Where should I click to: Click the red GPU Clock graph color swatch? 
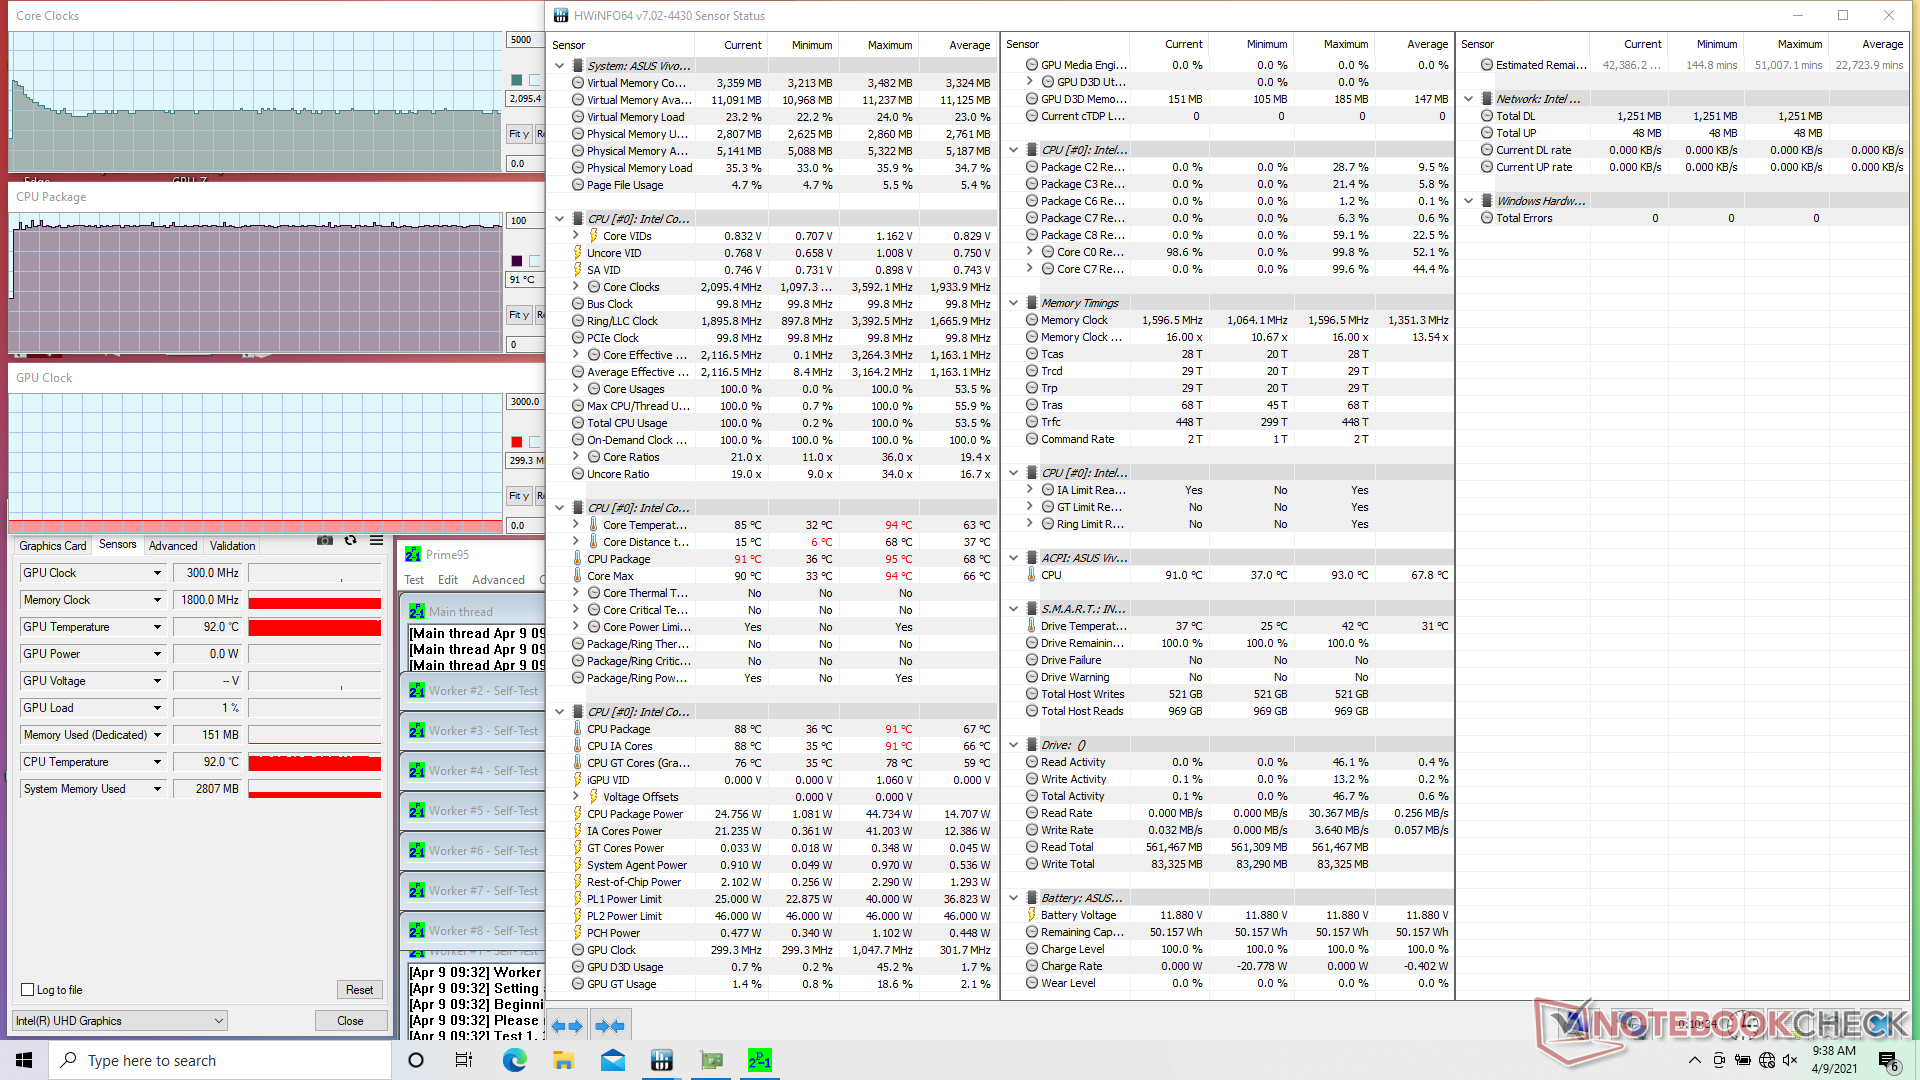pos(516,442)
